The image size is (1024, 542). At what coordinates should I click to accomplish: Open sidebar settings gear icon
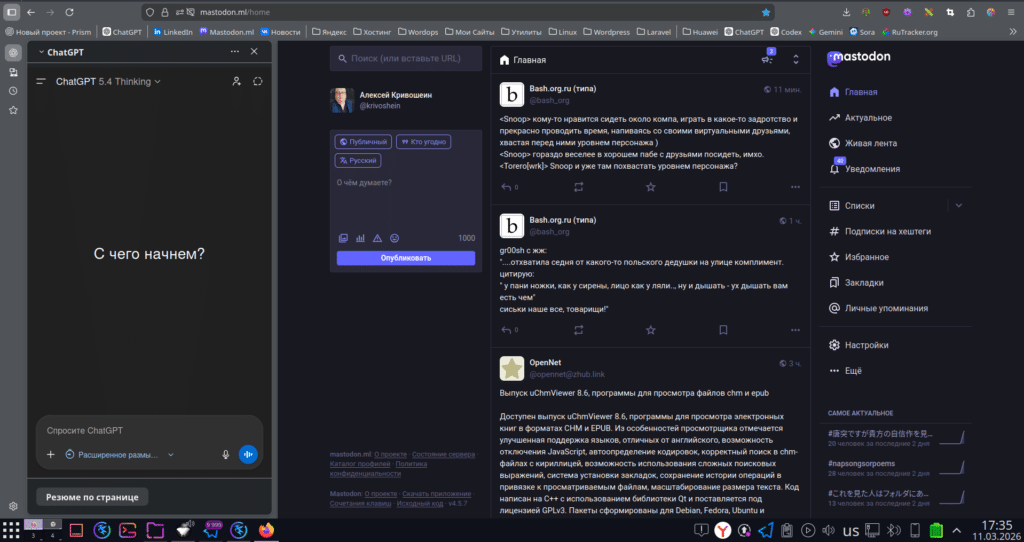13,506
